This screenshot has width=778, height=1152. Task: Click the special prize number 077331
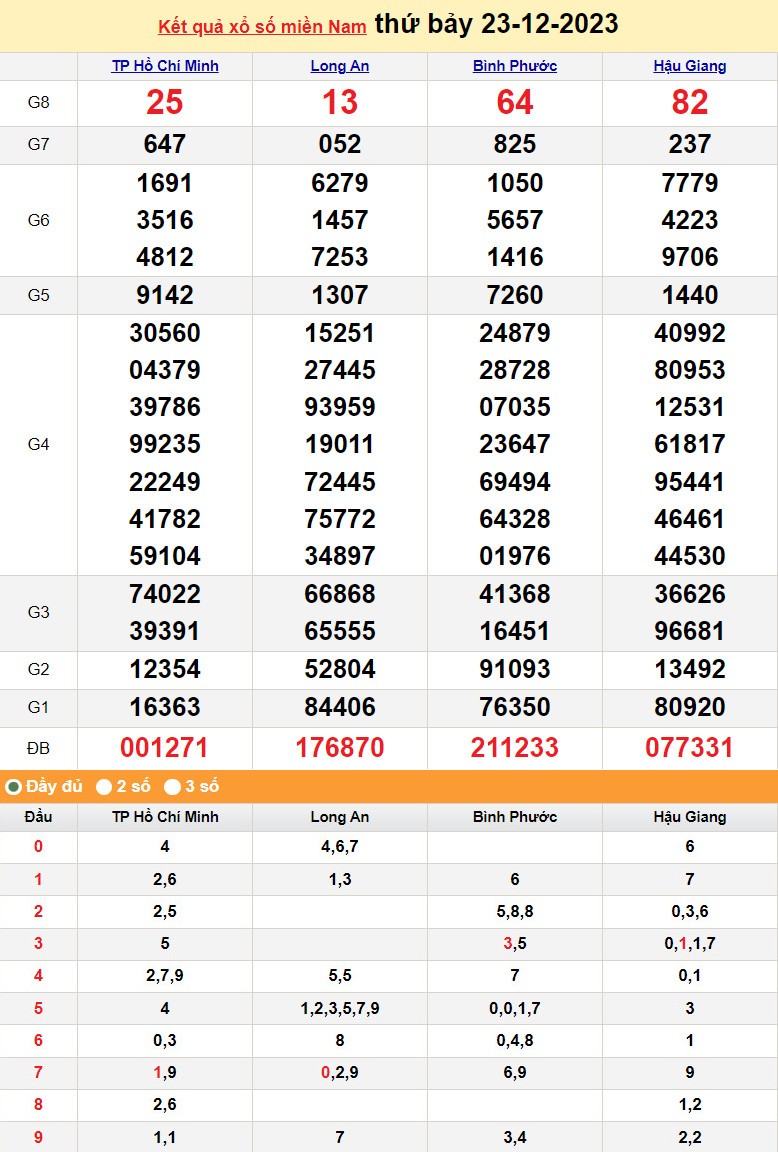click(690, 747)
